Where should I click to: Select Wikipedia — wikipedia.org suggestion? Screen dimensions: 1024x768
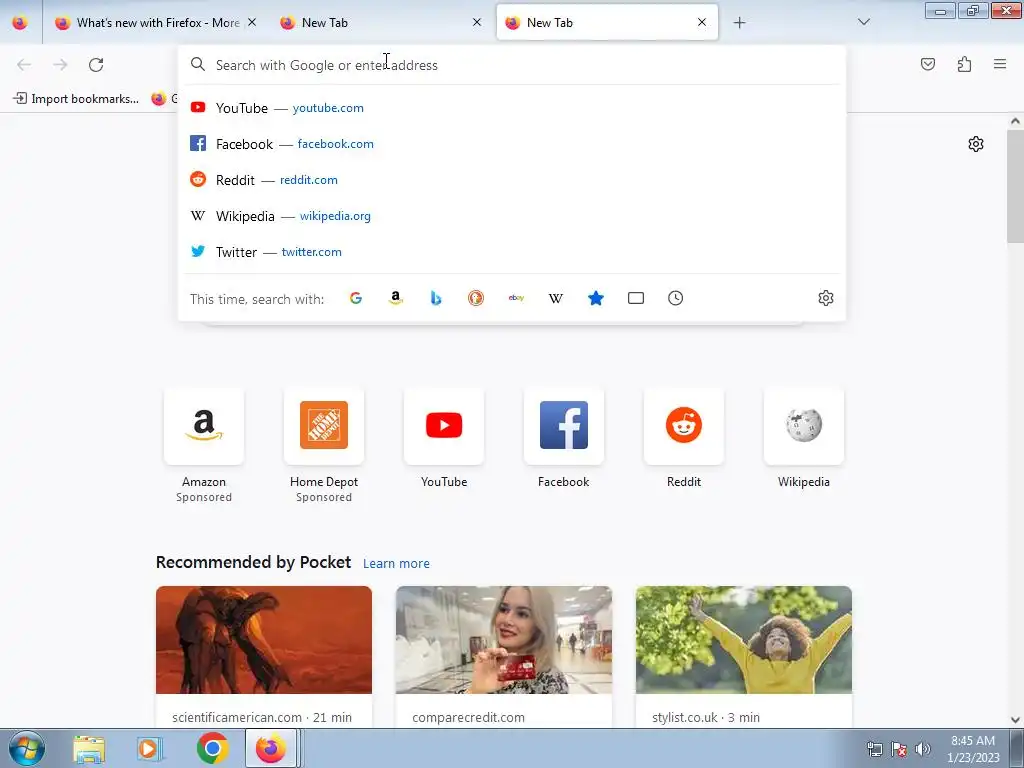pyautogui.click(x=512, y=216)
